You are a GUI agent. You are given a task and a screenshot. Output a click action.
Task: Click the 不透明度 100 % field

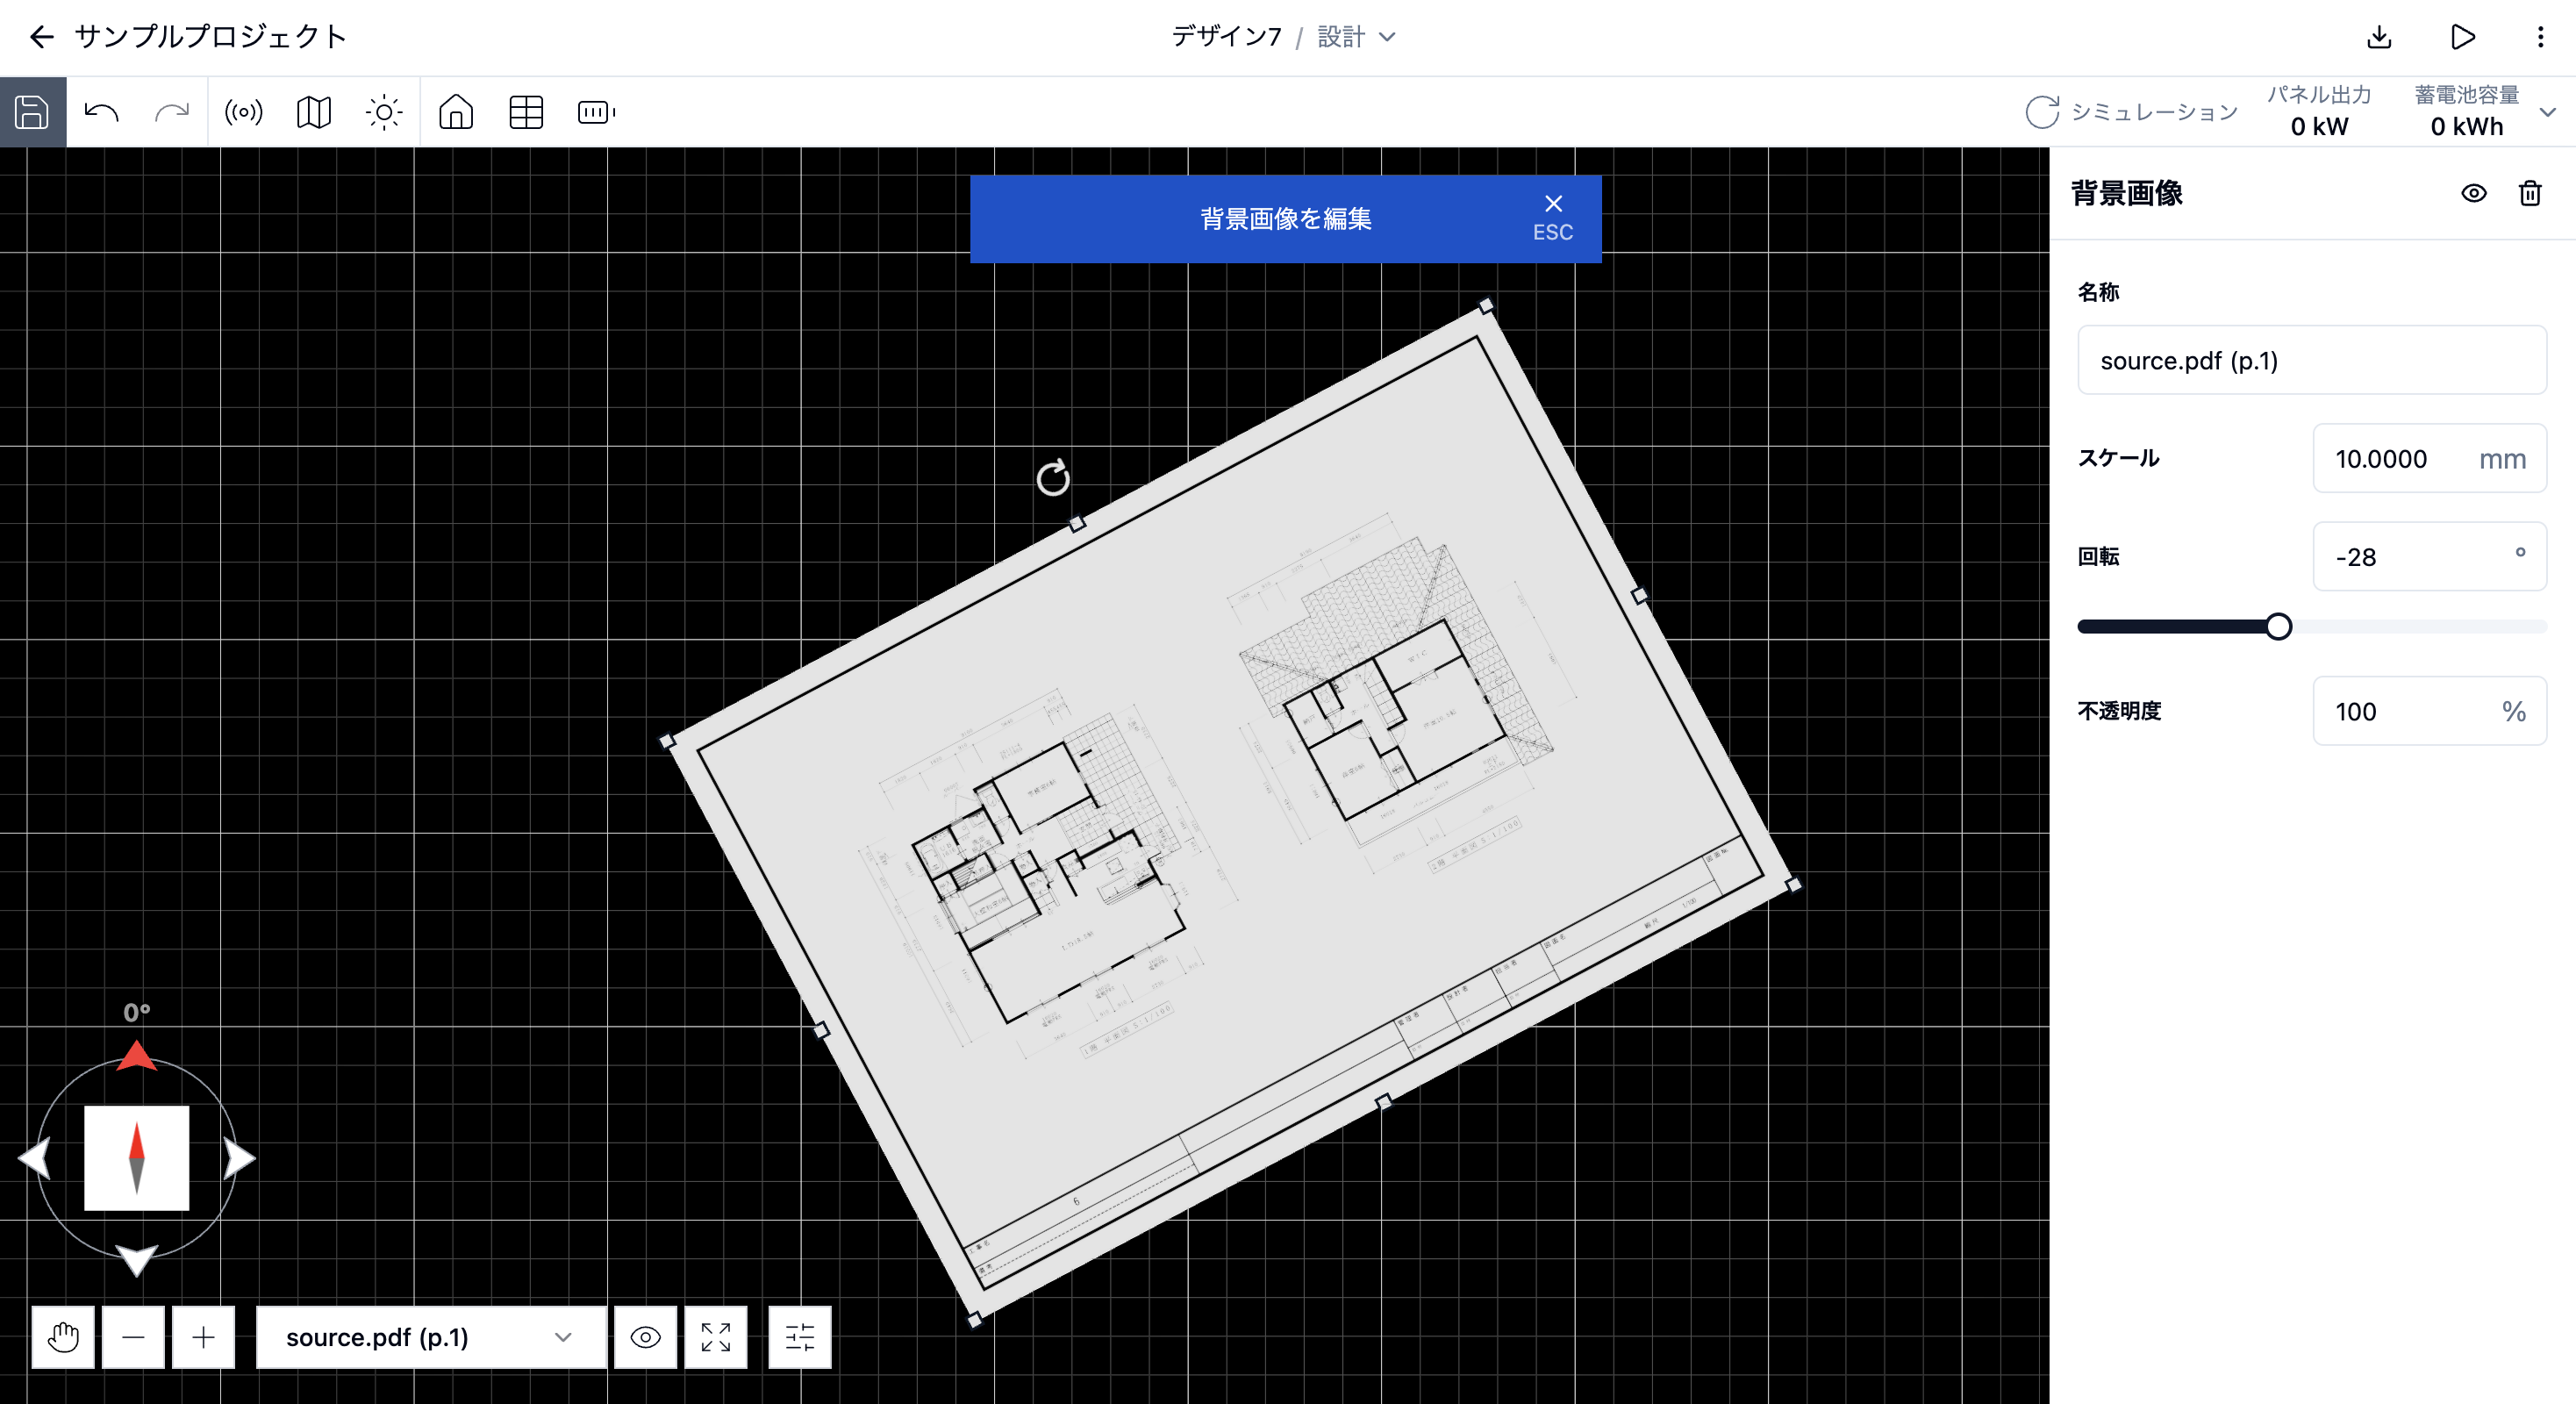point(2429,711)
